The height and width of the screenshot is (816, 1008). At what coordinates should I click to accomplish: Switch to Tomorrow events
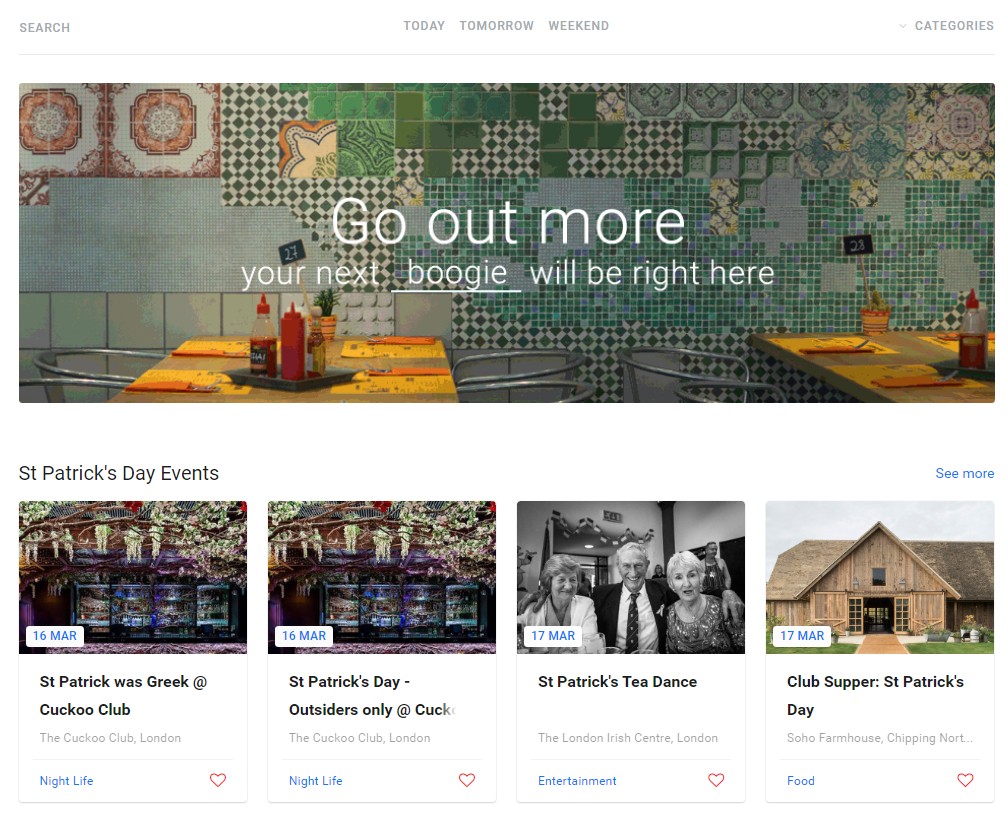click(496, 26)
